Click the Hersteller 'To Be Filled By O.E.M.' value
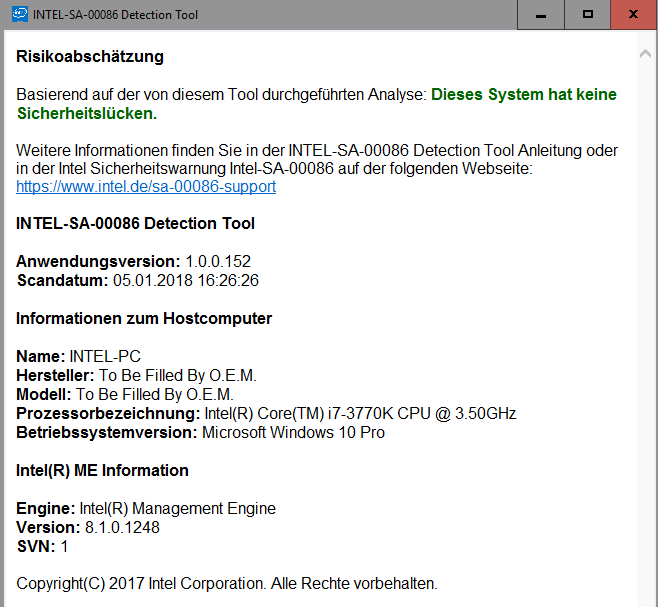 point(178,375)
